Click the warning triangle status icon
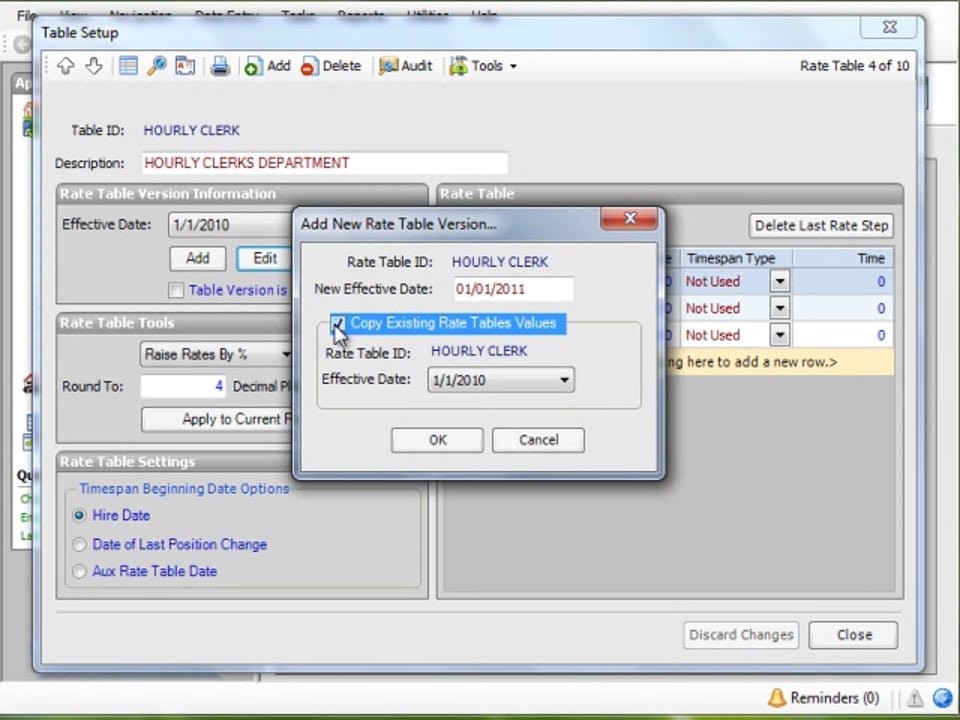 coord(915,697)
